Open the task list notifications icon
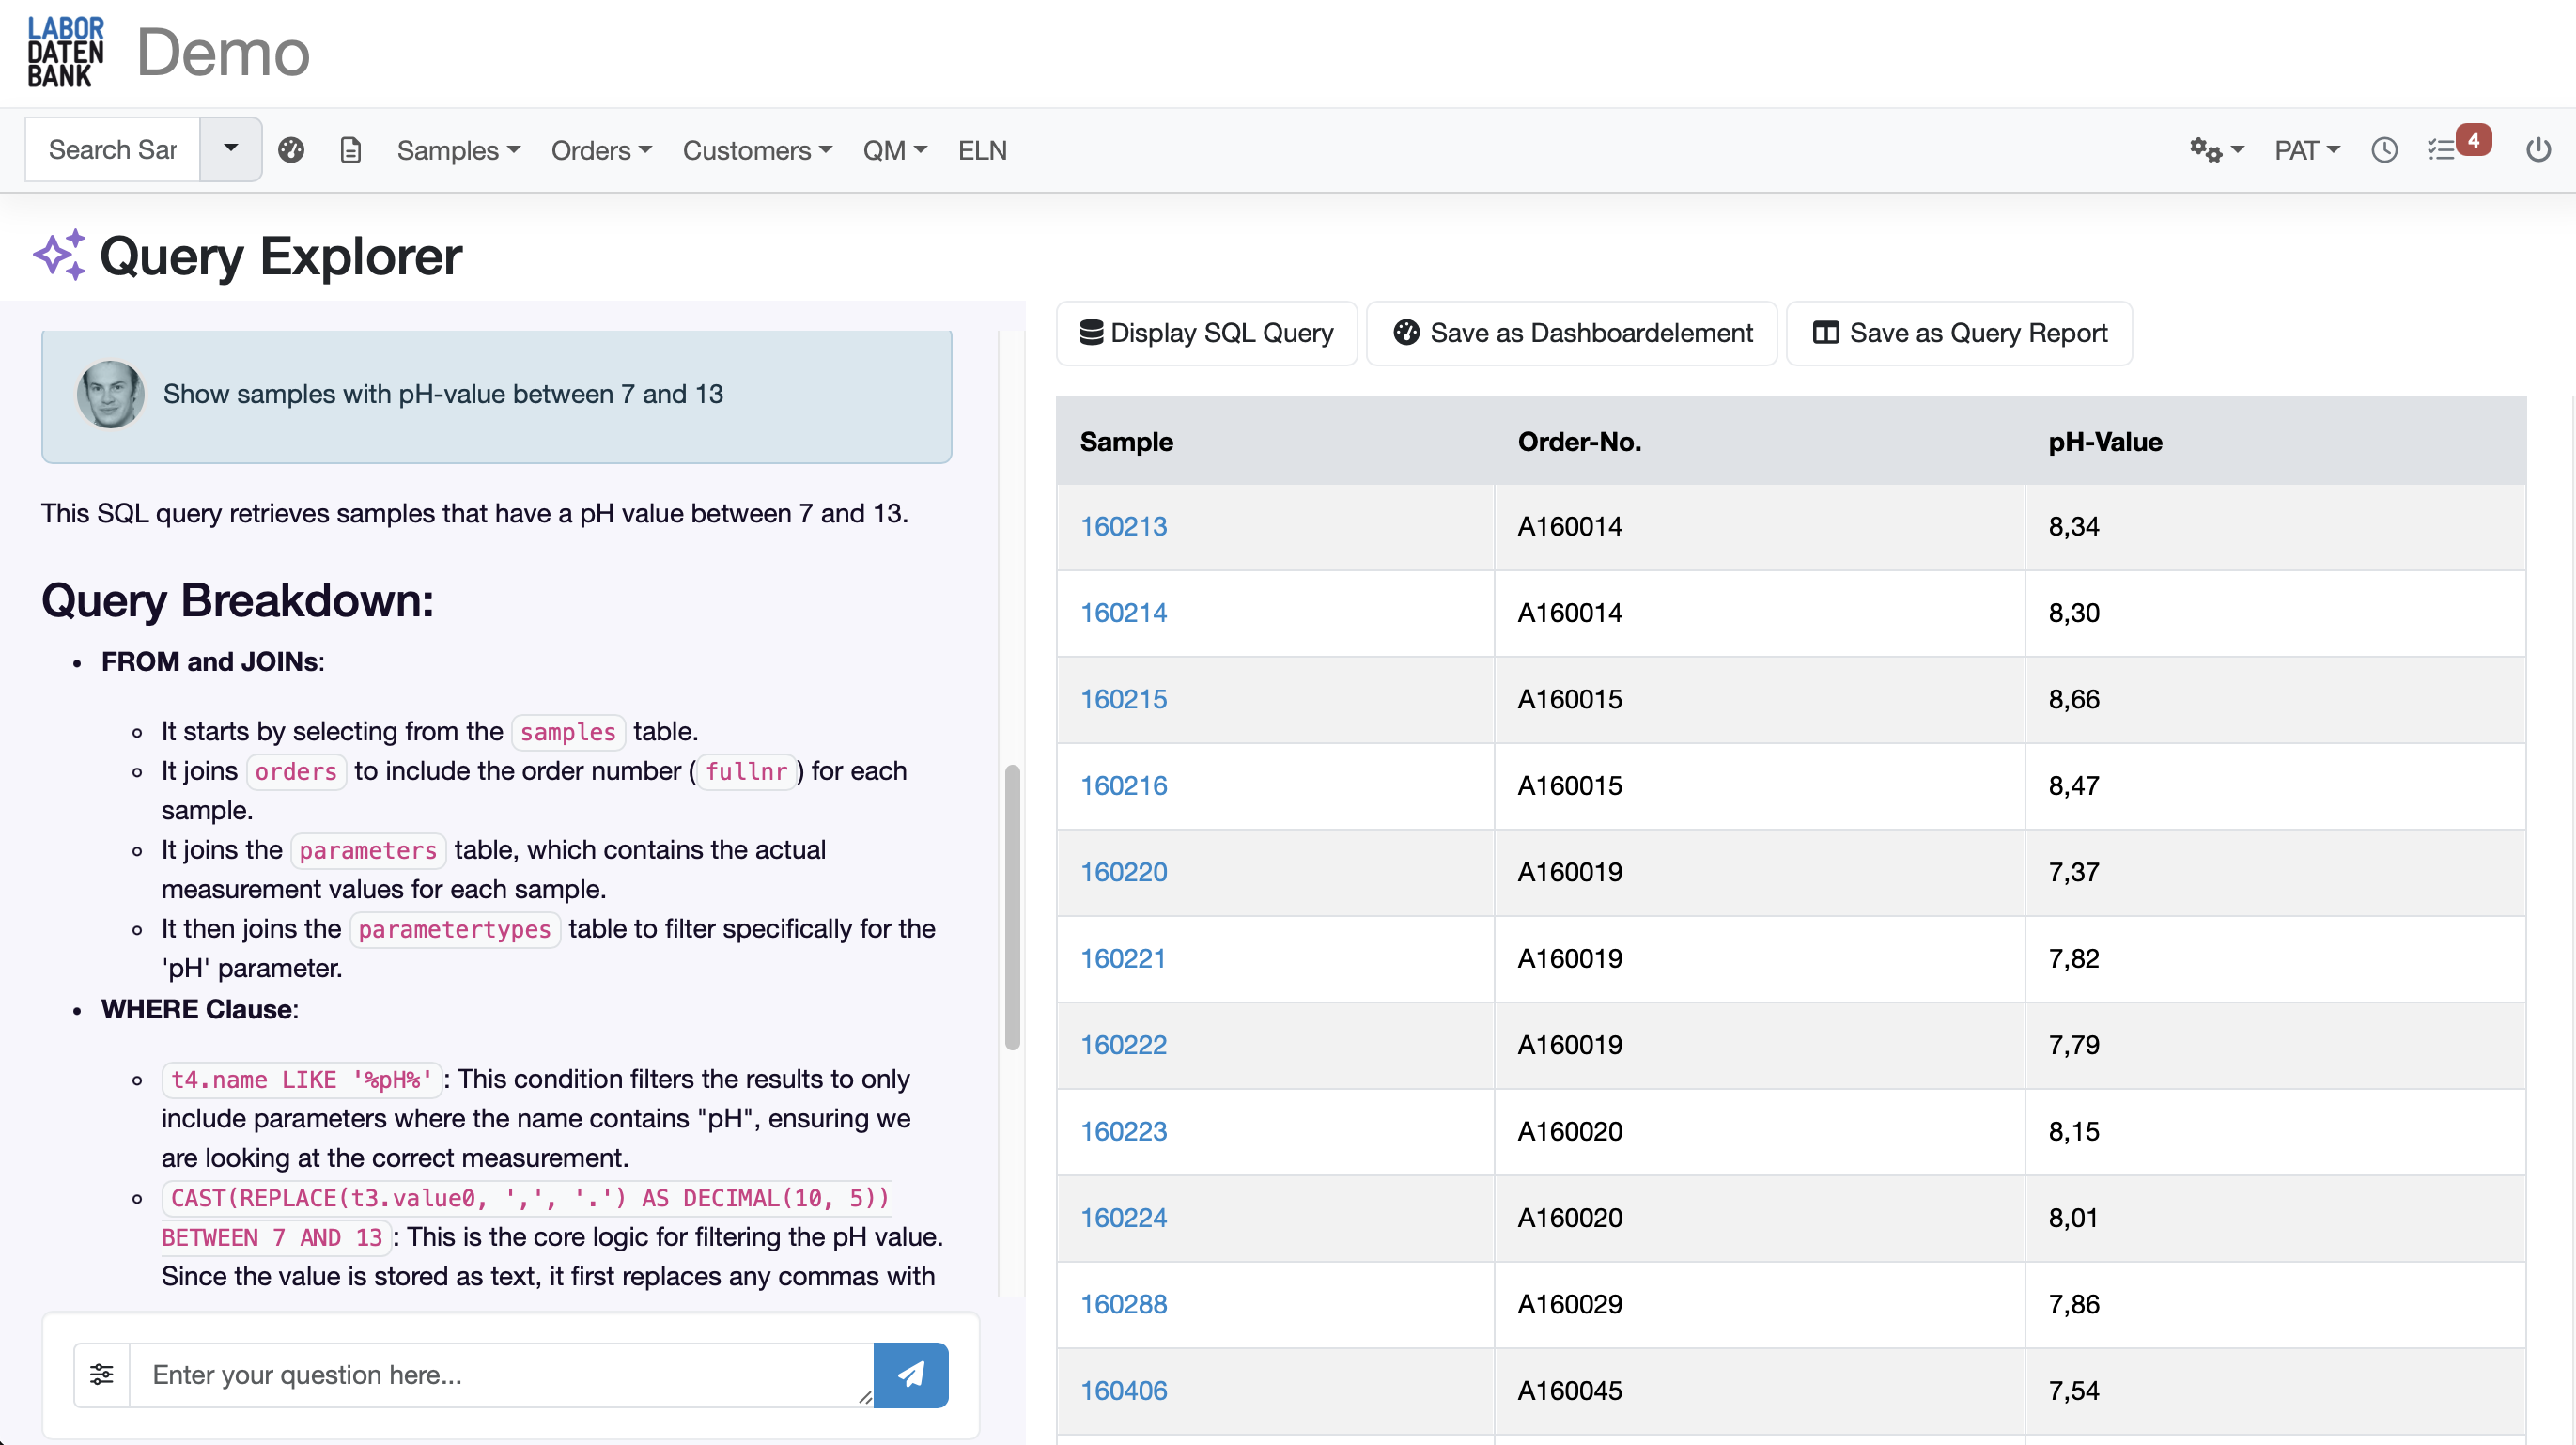The height and width of the screenshot is (1445, 2576). [x=2441, y=150]
